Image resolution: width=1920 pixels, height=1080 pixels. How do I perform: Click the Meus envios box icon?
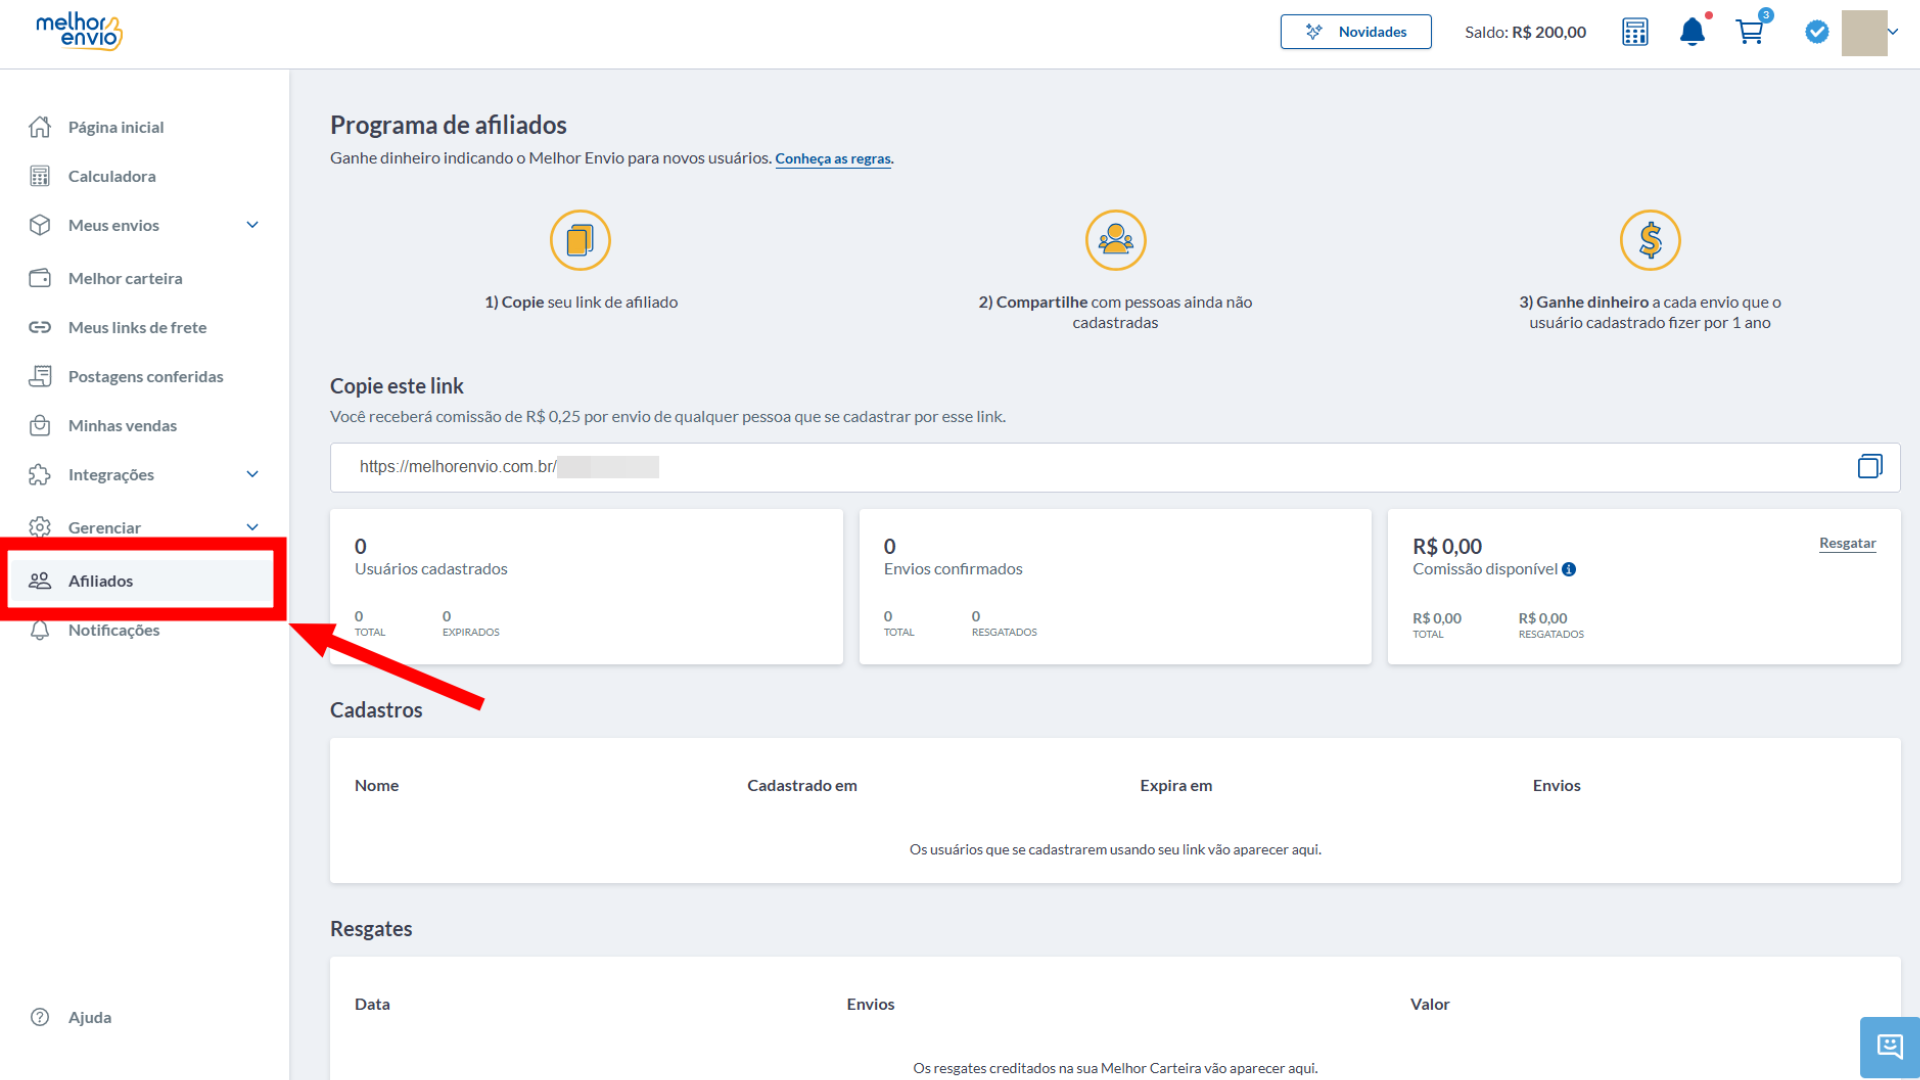pos(40,225)
